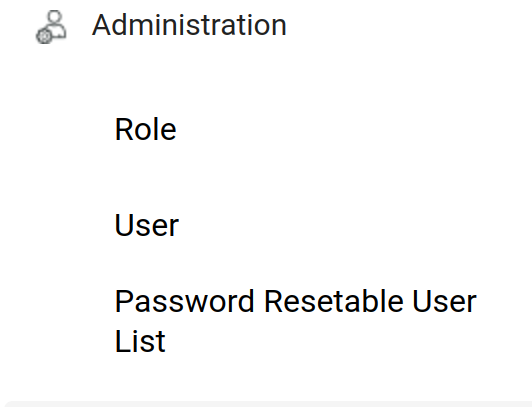The width and height of the screenshot is (532, 407).
Task: Click the Administration user-gear icon
Action: pyautogui.click(x=51, y=27)
